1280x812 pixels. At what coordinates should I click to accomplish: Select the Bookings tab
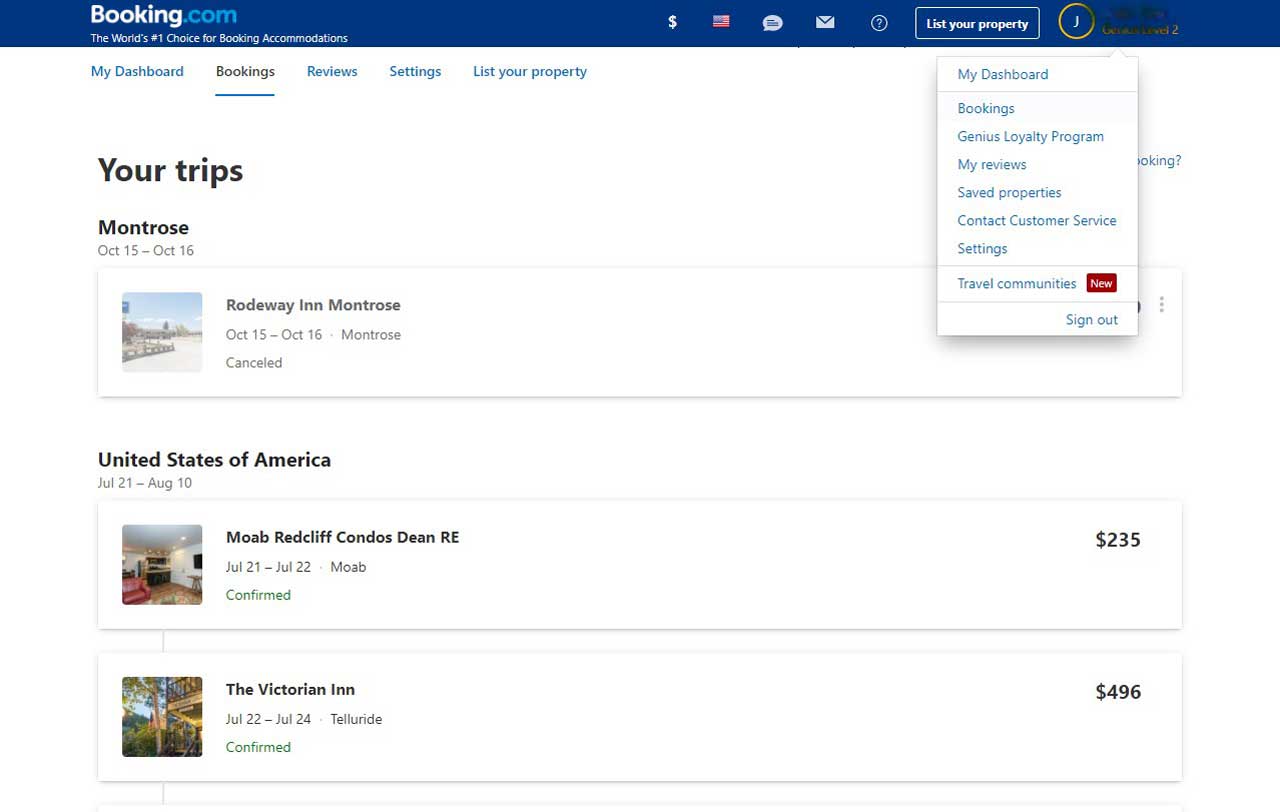(245, 71)
